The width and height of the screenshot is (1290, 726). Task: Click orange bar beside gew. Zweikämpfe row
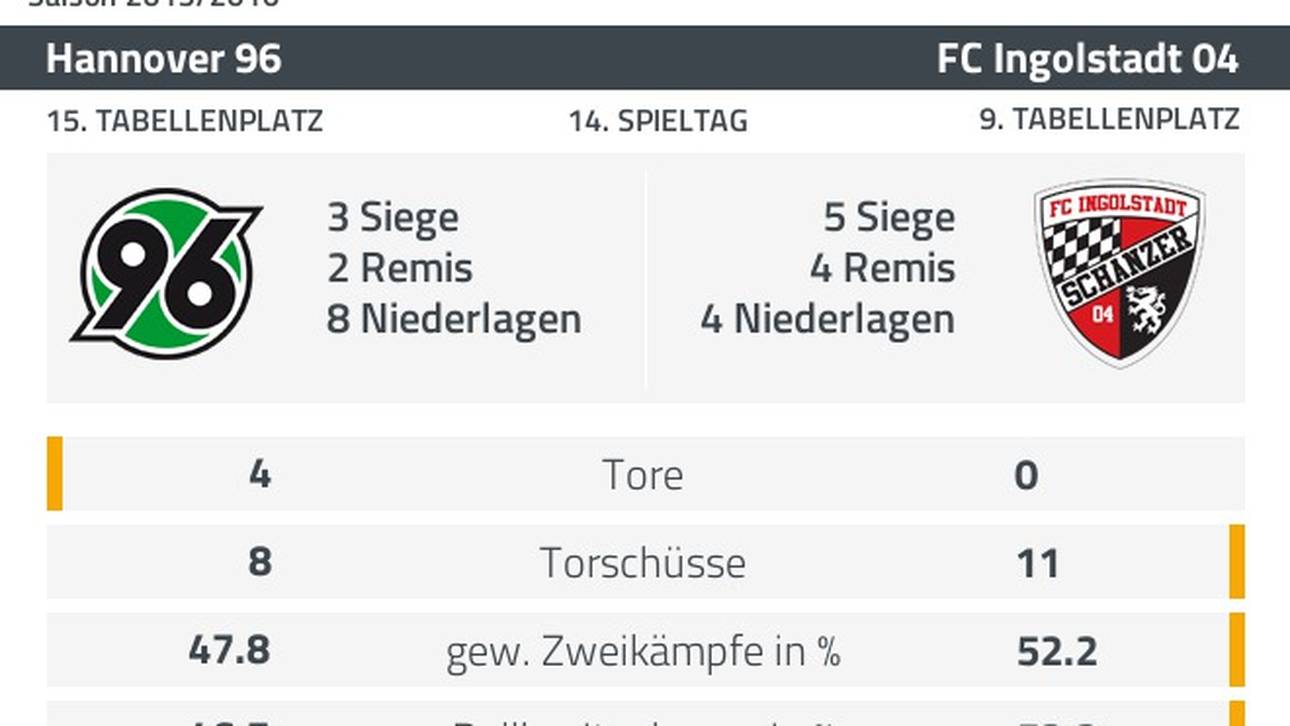point(1237,649)
